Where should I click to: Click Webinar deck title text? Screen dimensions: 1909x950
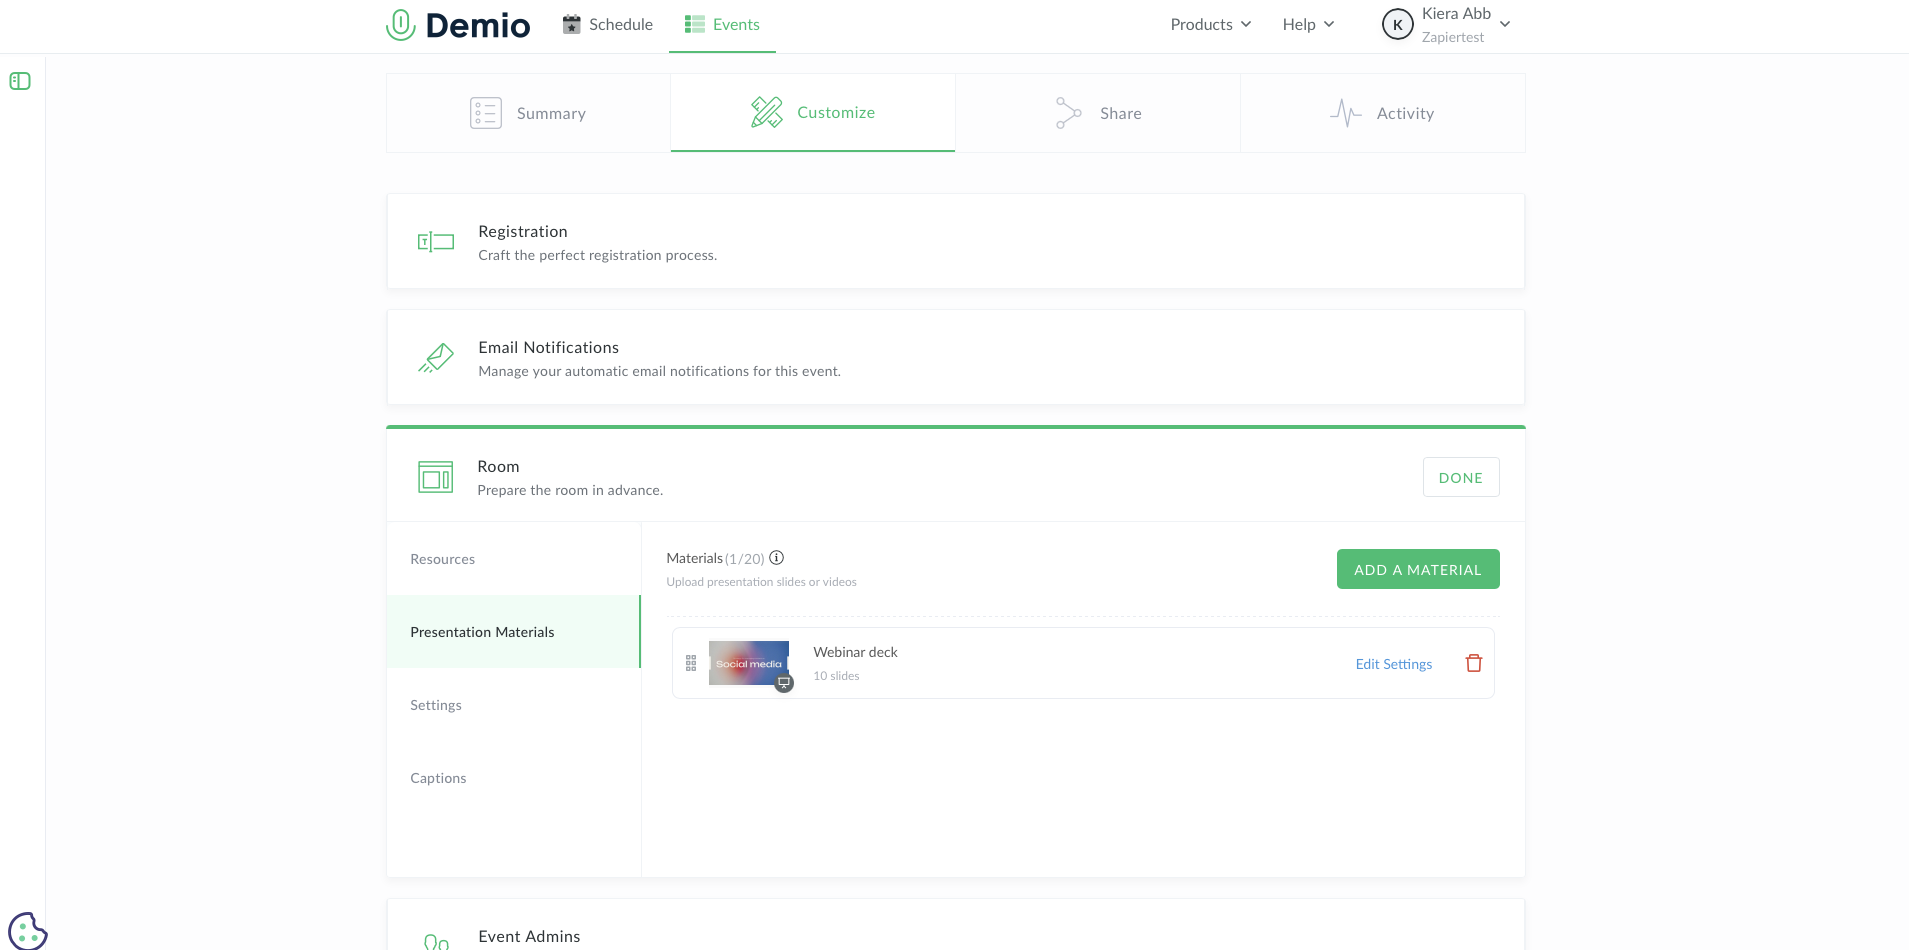855,652
